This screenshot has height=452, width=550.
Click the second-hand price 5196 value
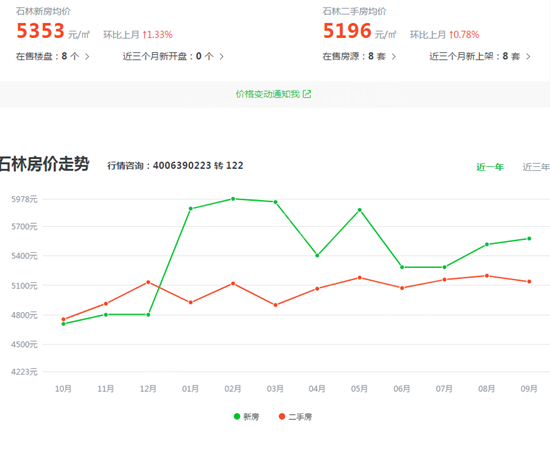tap(347, 31)
